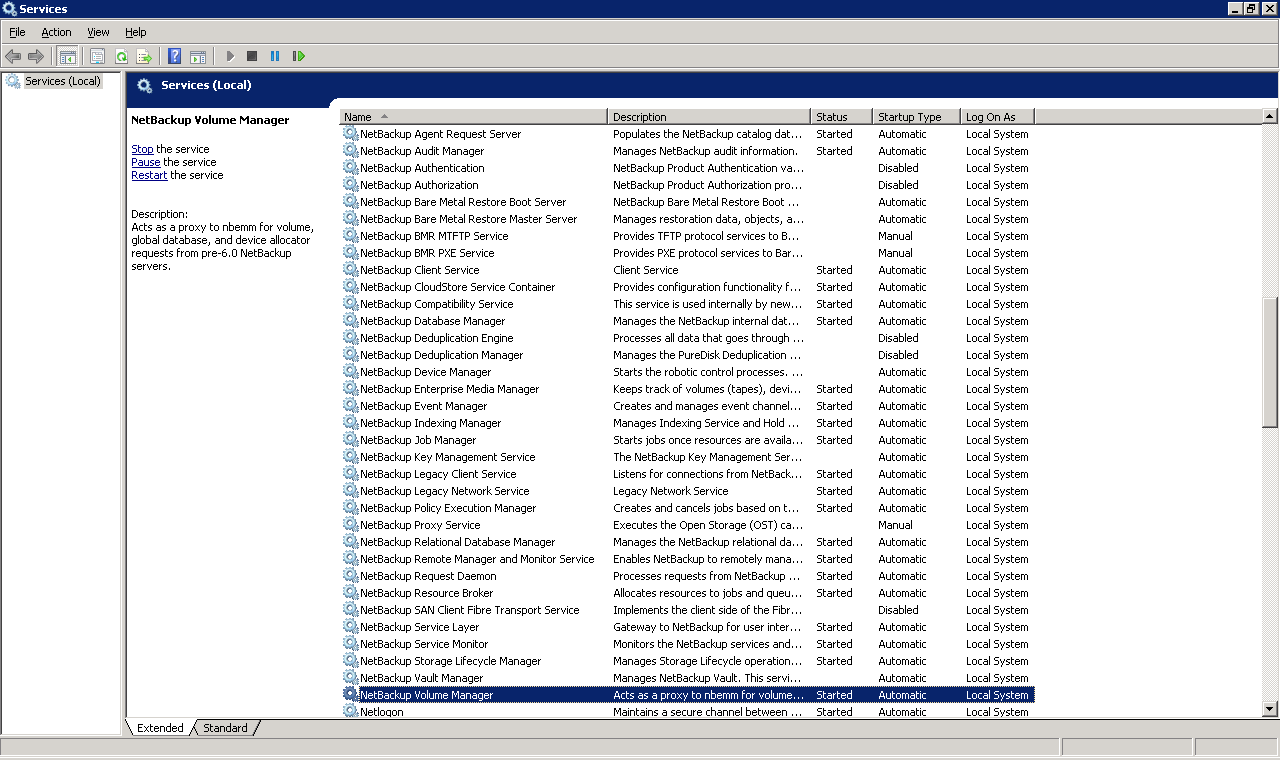The image size is (1280, 760).
Task: Click the blue Help toolbar icon
Action: [175, 56]
